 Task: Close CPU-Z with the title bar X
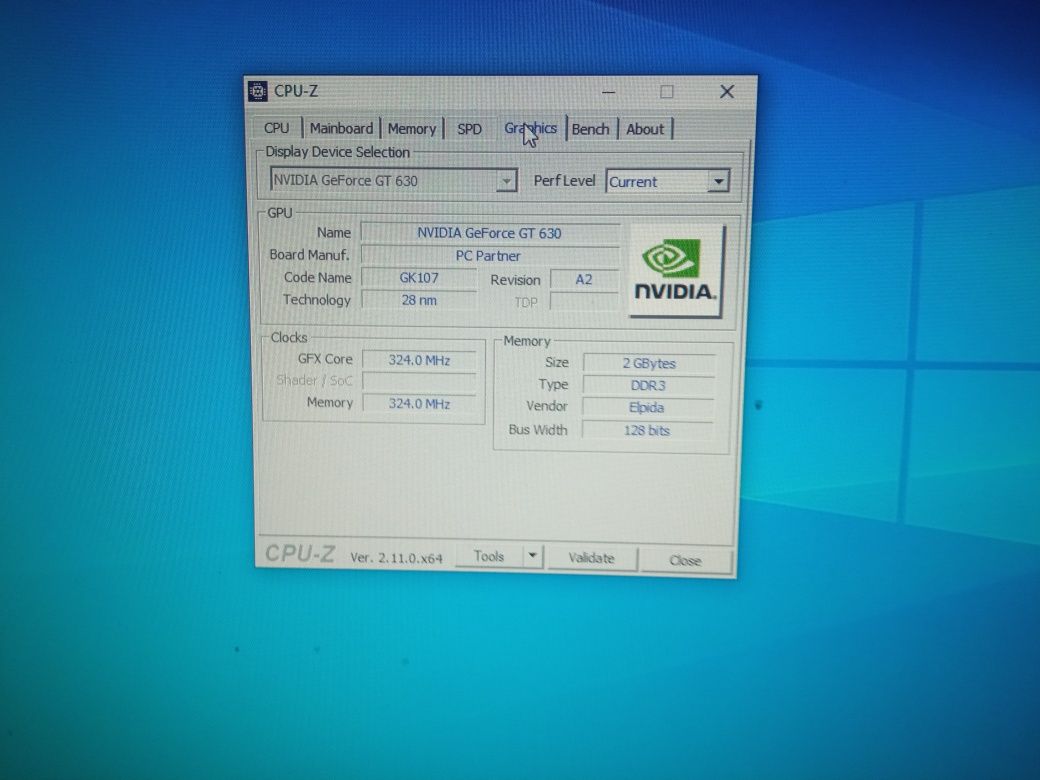coord(727,92)
